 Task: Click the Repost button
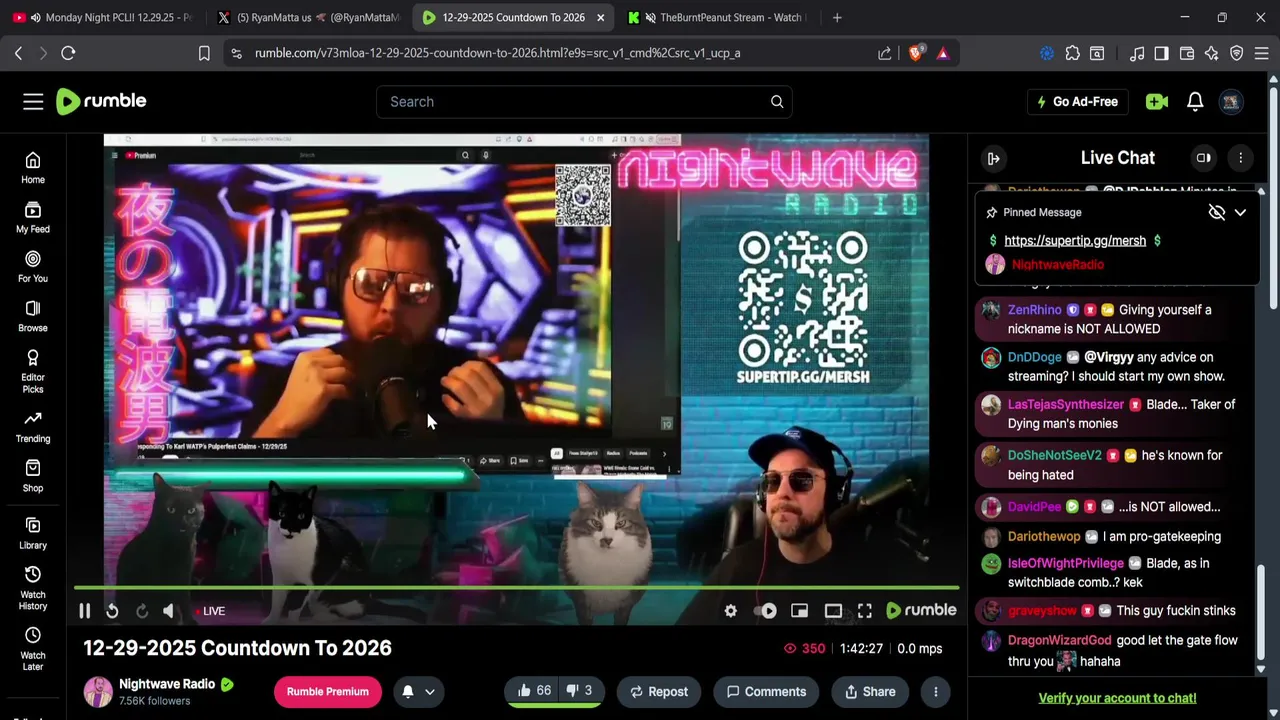659,691
